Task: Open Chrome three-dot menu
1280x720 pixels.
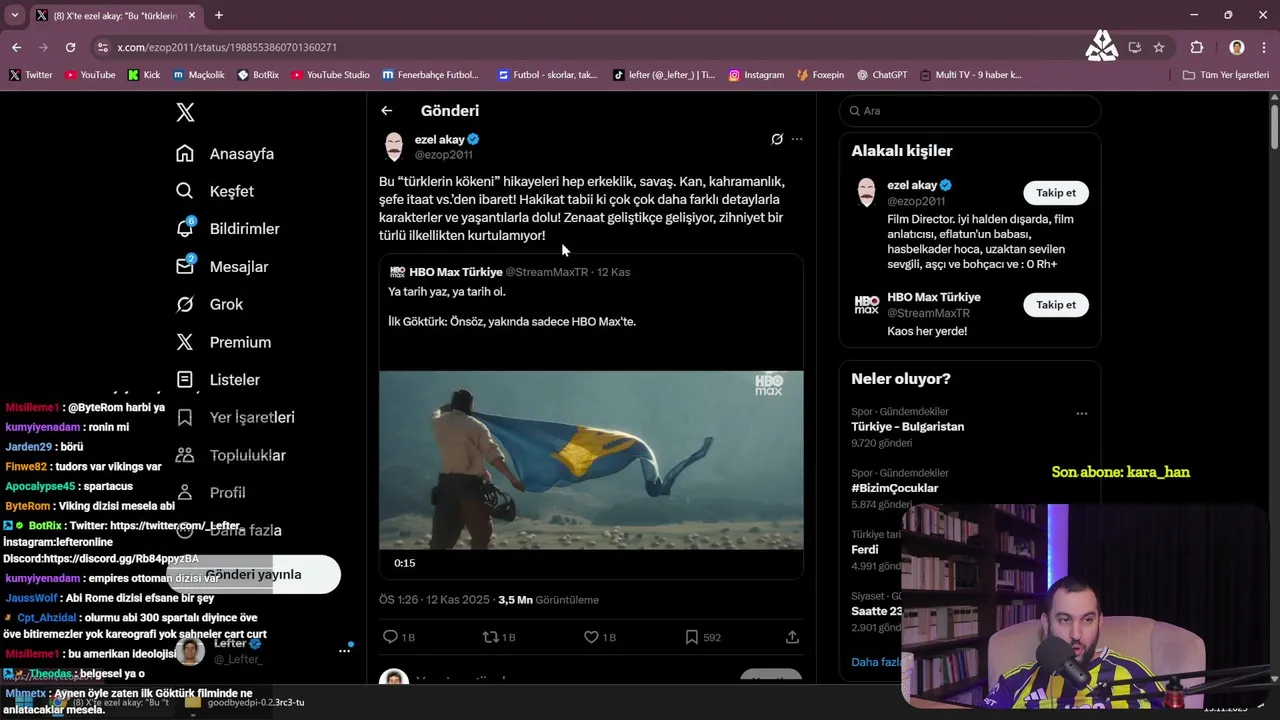Action: coord(1263,47)
